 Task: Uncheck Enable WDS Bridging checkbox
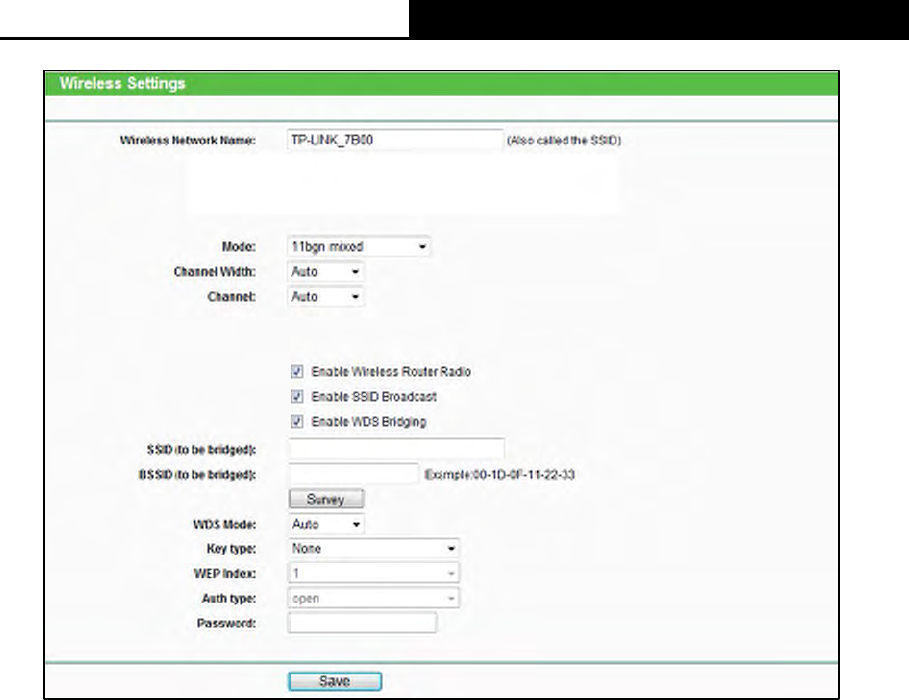pos(297,422)
